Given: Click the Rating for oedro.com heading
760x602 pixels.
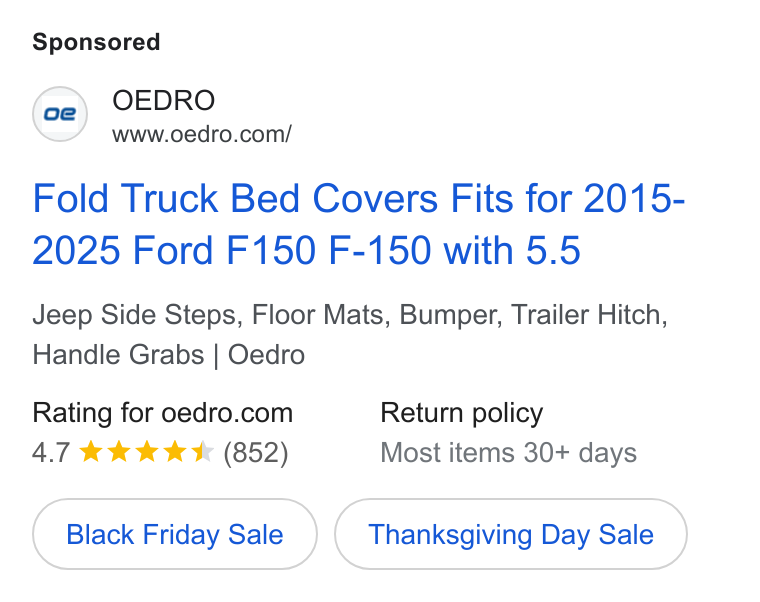Looking at the screenshot, I should [x=163, y=413].
